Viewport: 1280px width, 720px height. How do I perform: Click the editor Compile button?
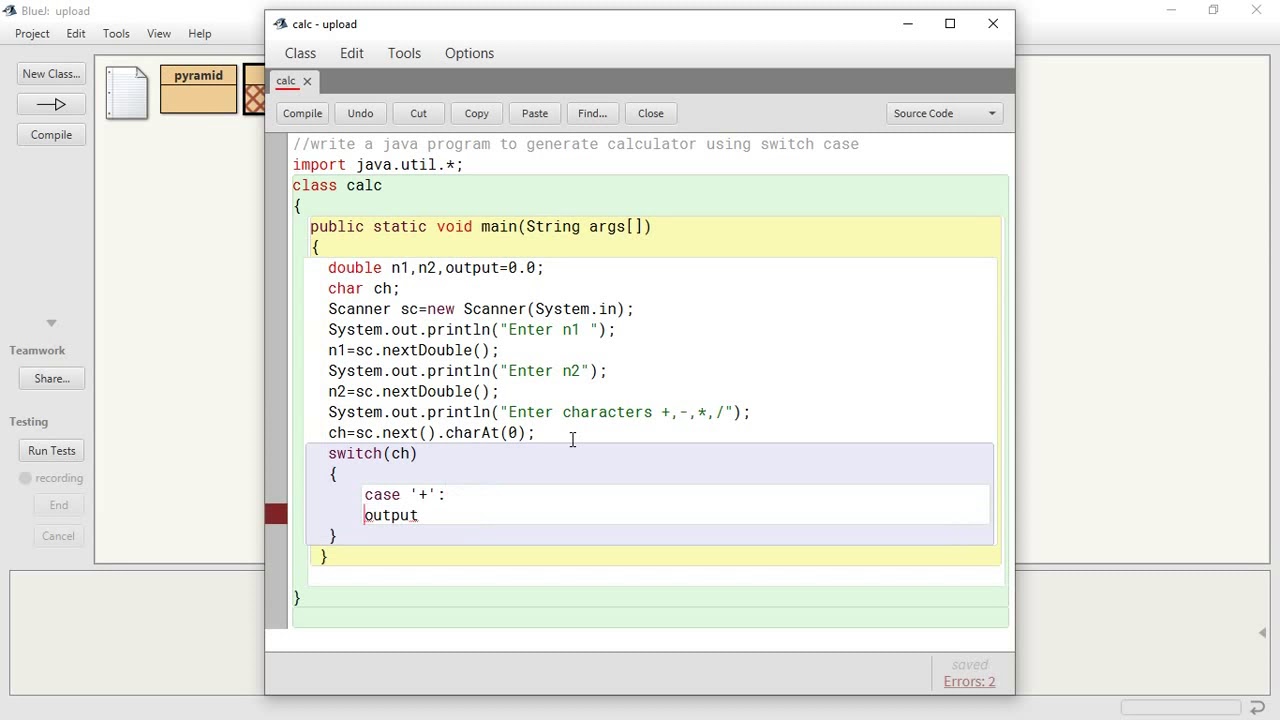pyautogui.click(x=302, y=113)
